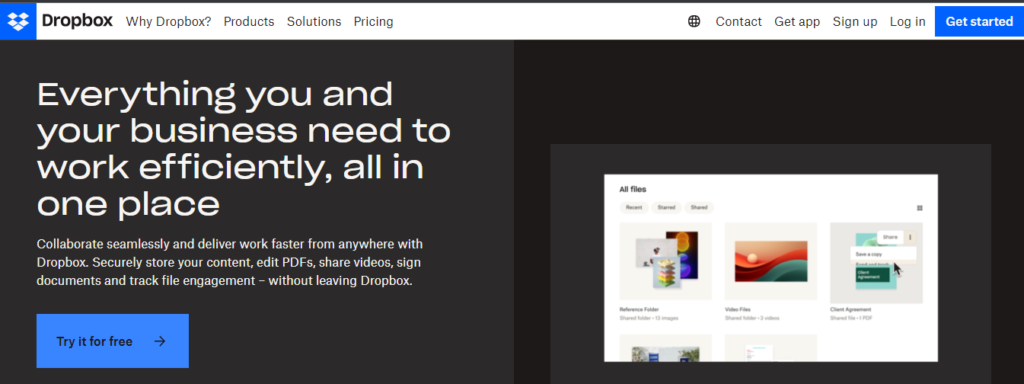The width and height of the screenshot is (1024, 384).
Task: Click the Dropbox logo icon
Action: coord(18,21)
